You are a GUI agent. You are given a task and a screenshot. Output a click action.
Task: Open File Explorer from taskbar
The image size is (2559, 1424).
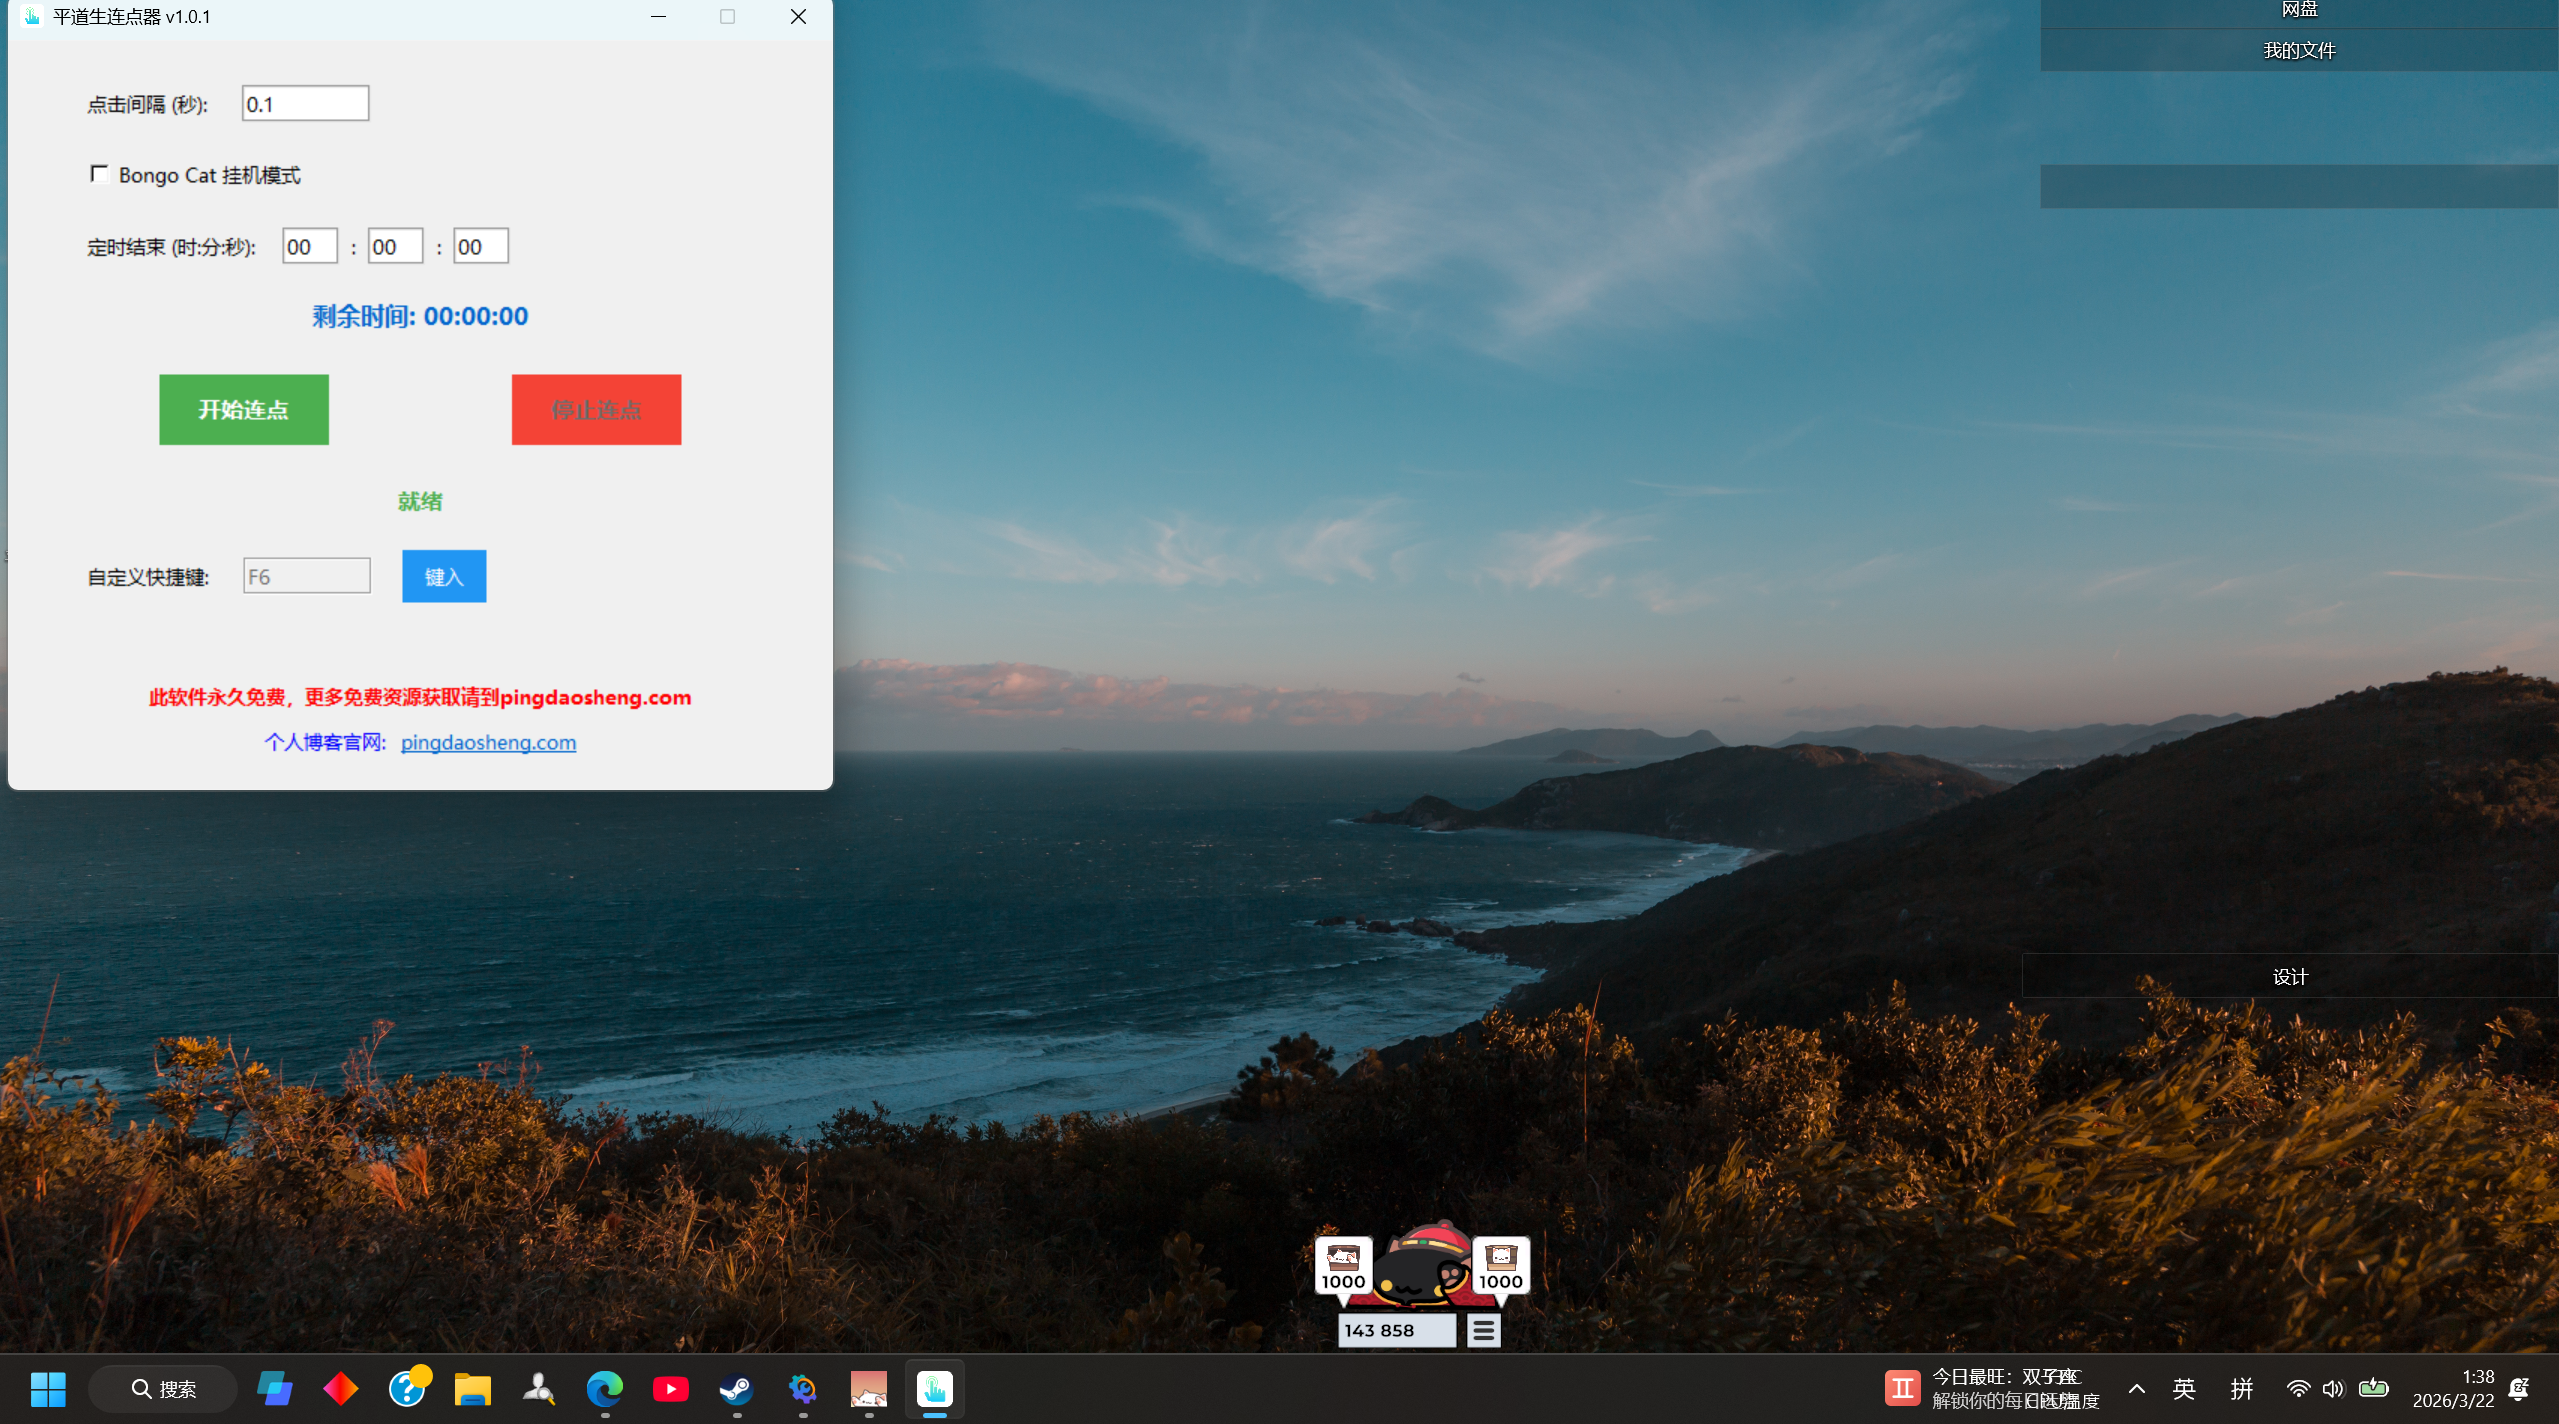[472, 1389]
